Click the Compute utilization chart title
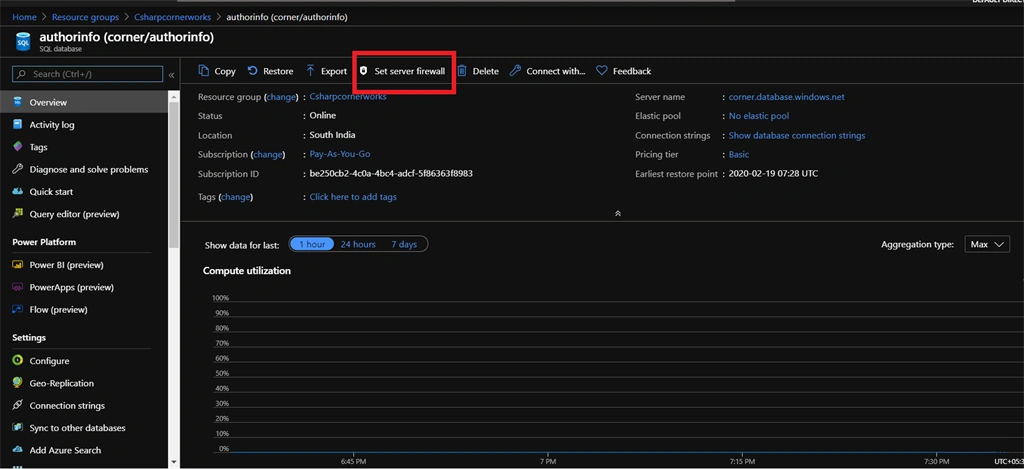 point(247,270)
